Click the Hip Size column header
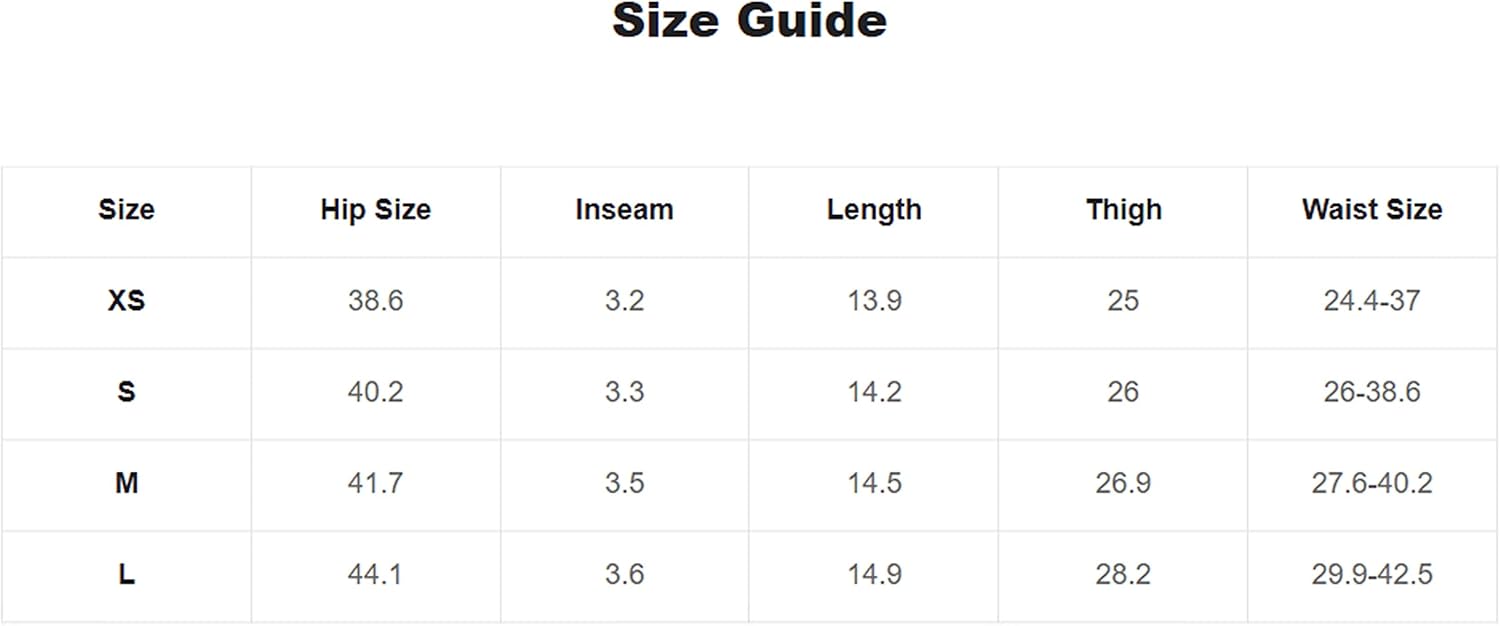This screenshot has width=1500, height=626. tap(375, 210)
